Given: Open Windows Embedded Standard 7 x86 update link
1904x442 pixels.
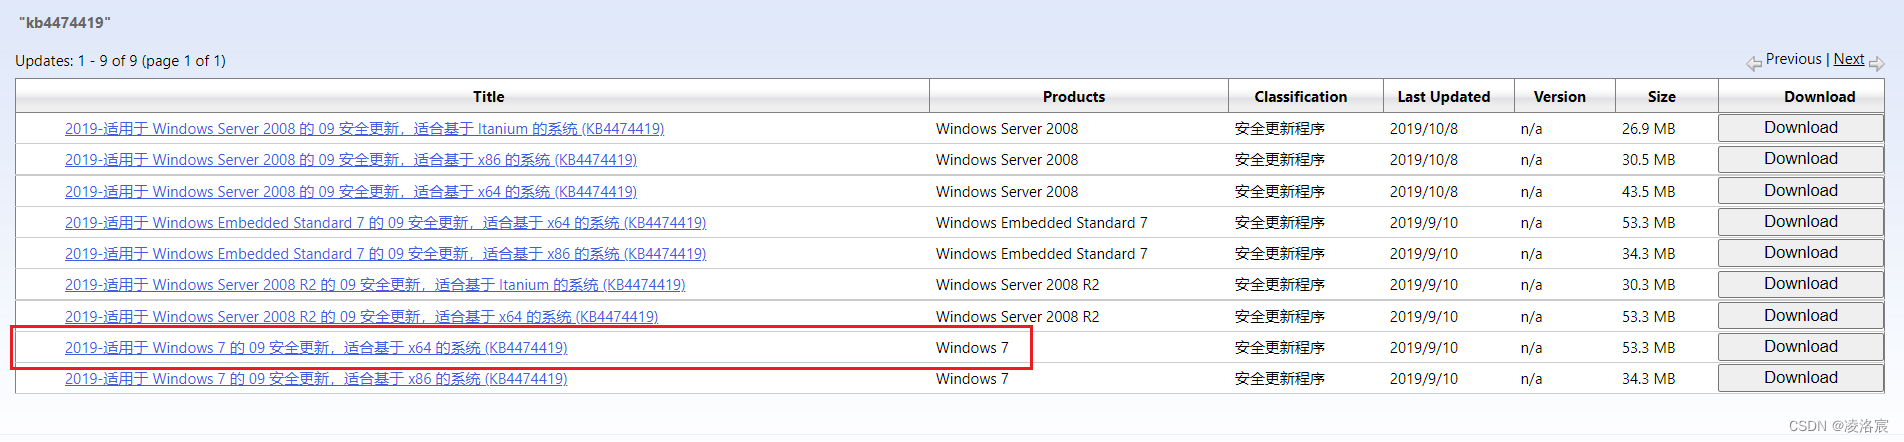Looking at the screenshot, I should pyautogui.click(x=385, y=254).
